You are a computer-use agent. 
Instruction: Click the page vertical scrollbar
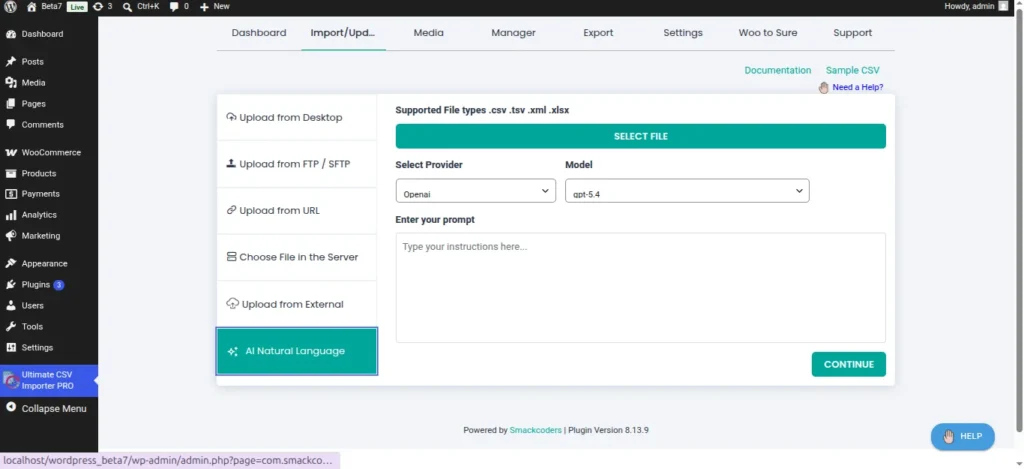(1019, 222)
